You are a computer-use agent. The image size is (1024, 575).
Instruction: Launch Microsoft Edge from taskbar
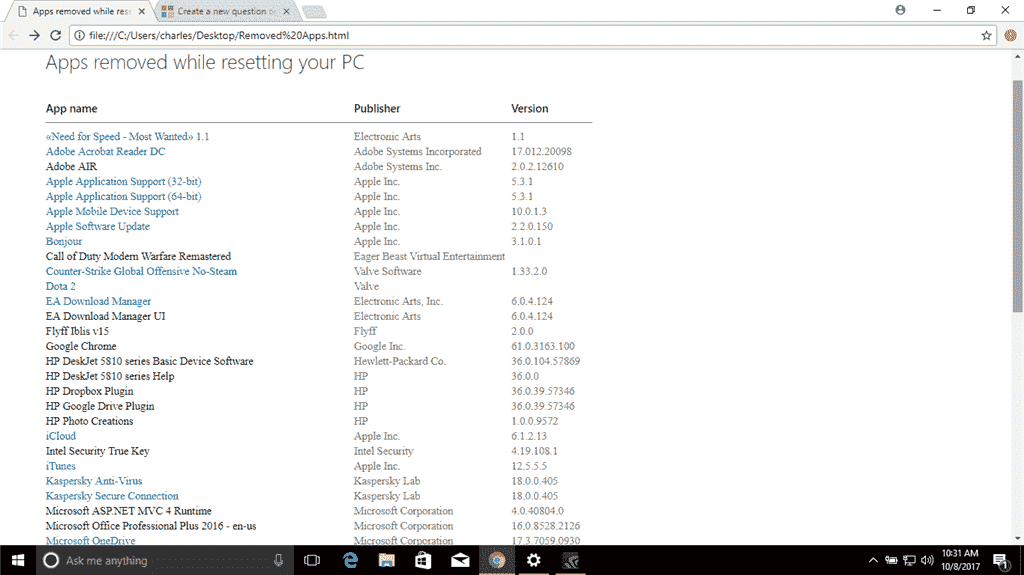tap(350, 560)
